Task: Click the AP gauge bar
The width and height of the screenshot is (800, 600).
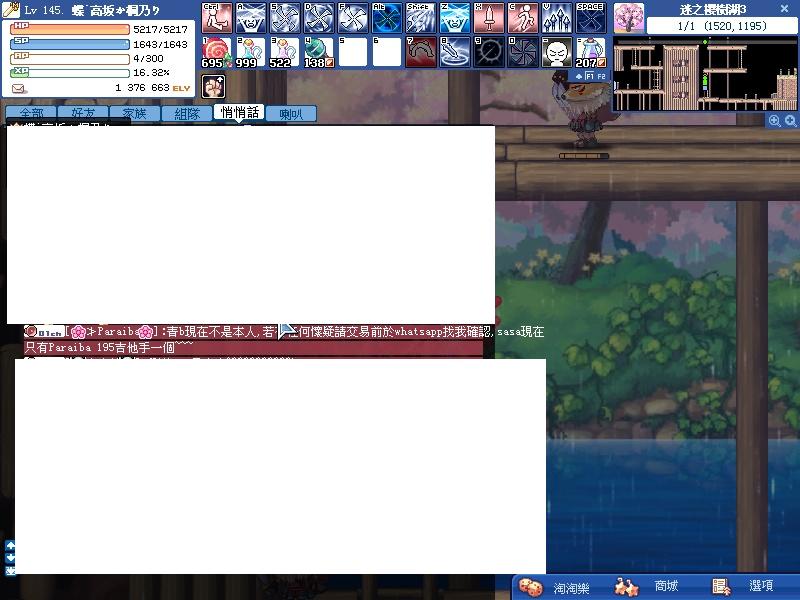Action: pos(70,58)
